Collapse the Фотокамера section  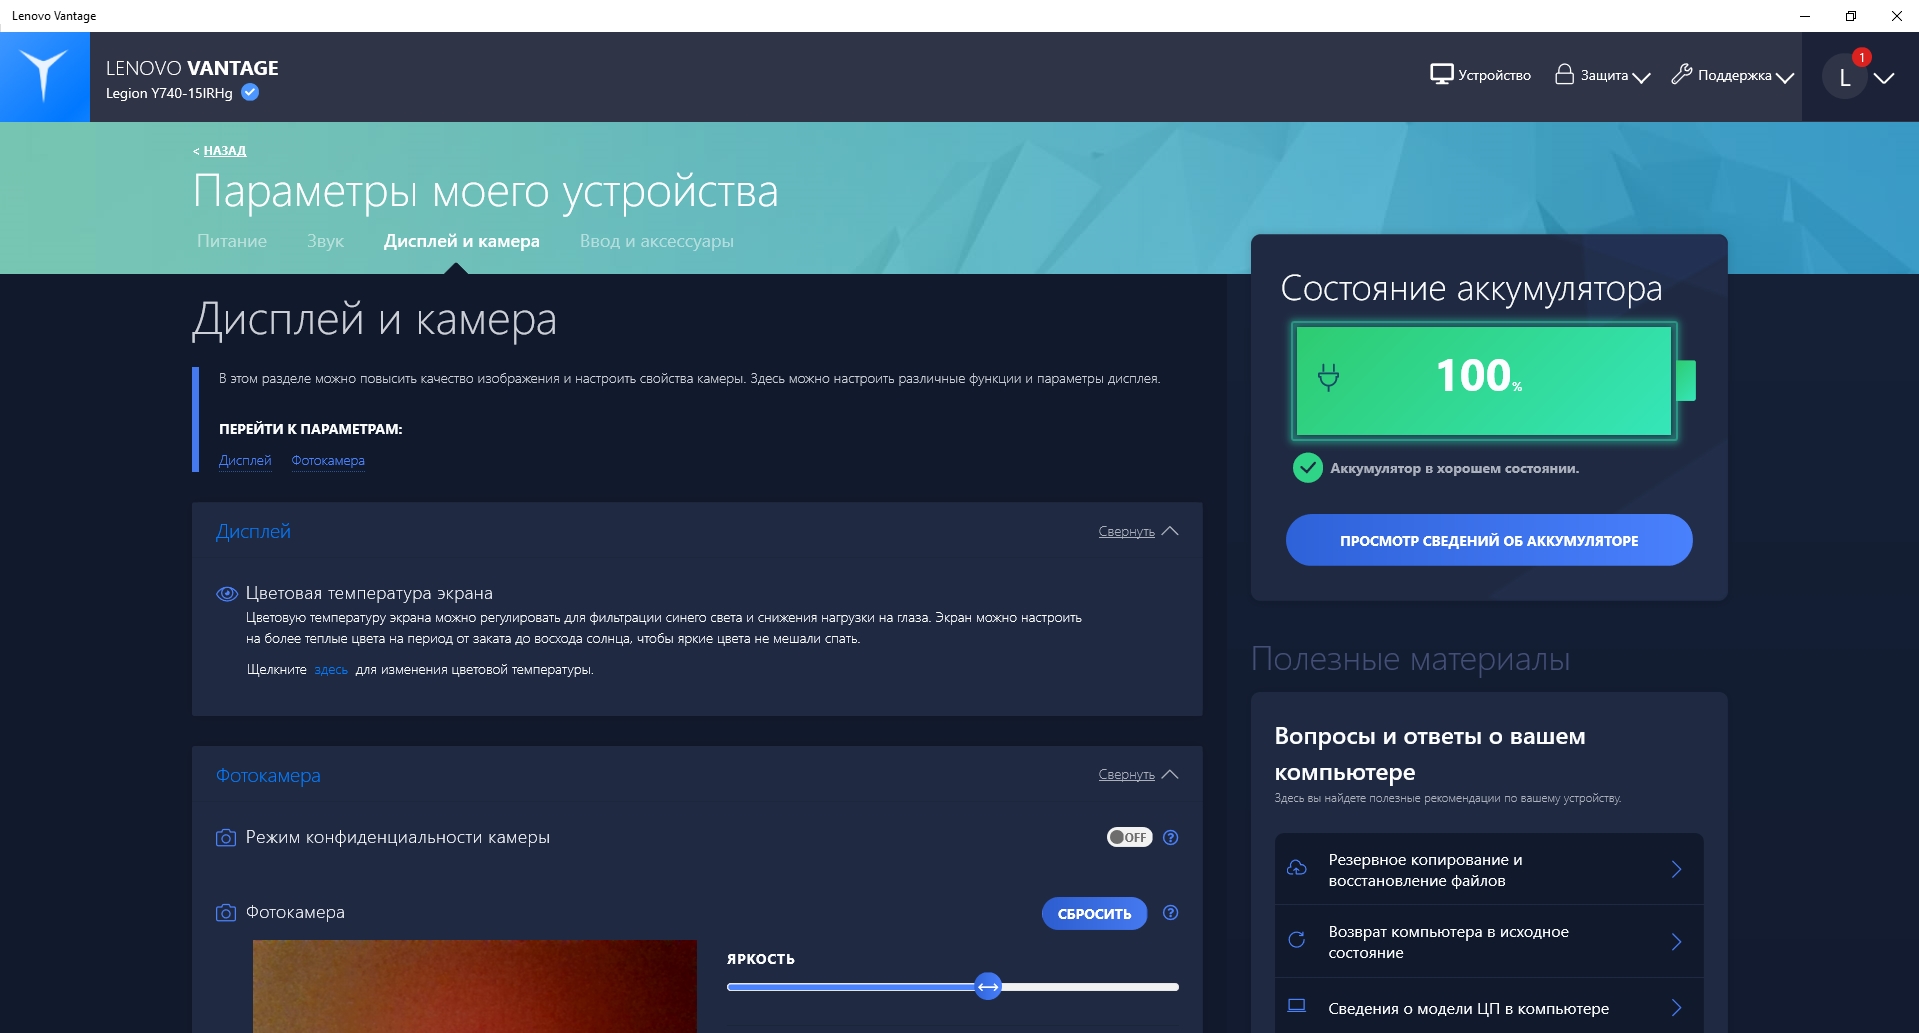coord(1138,775)
